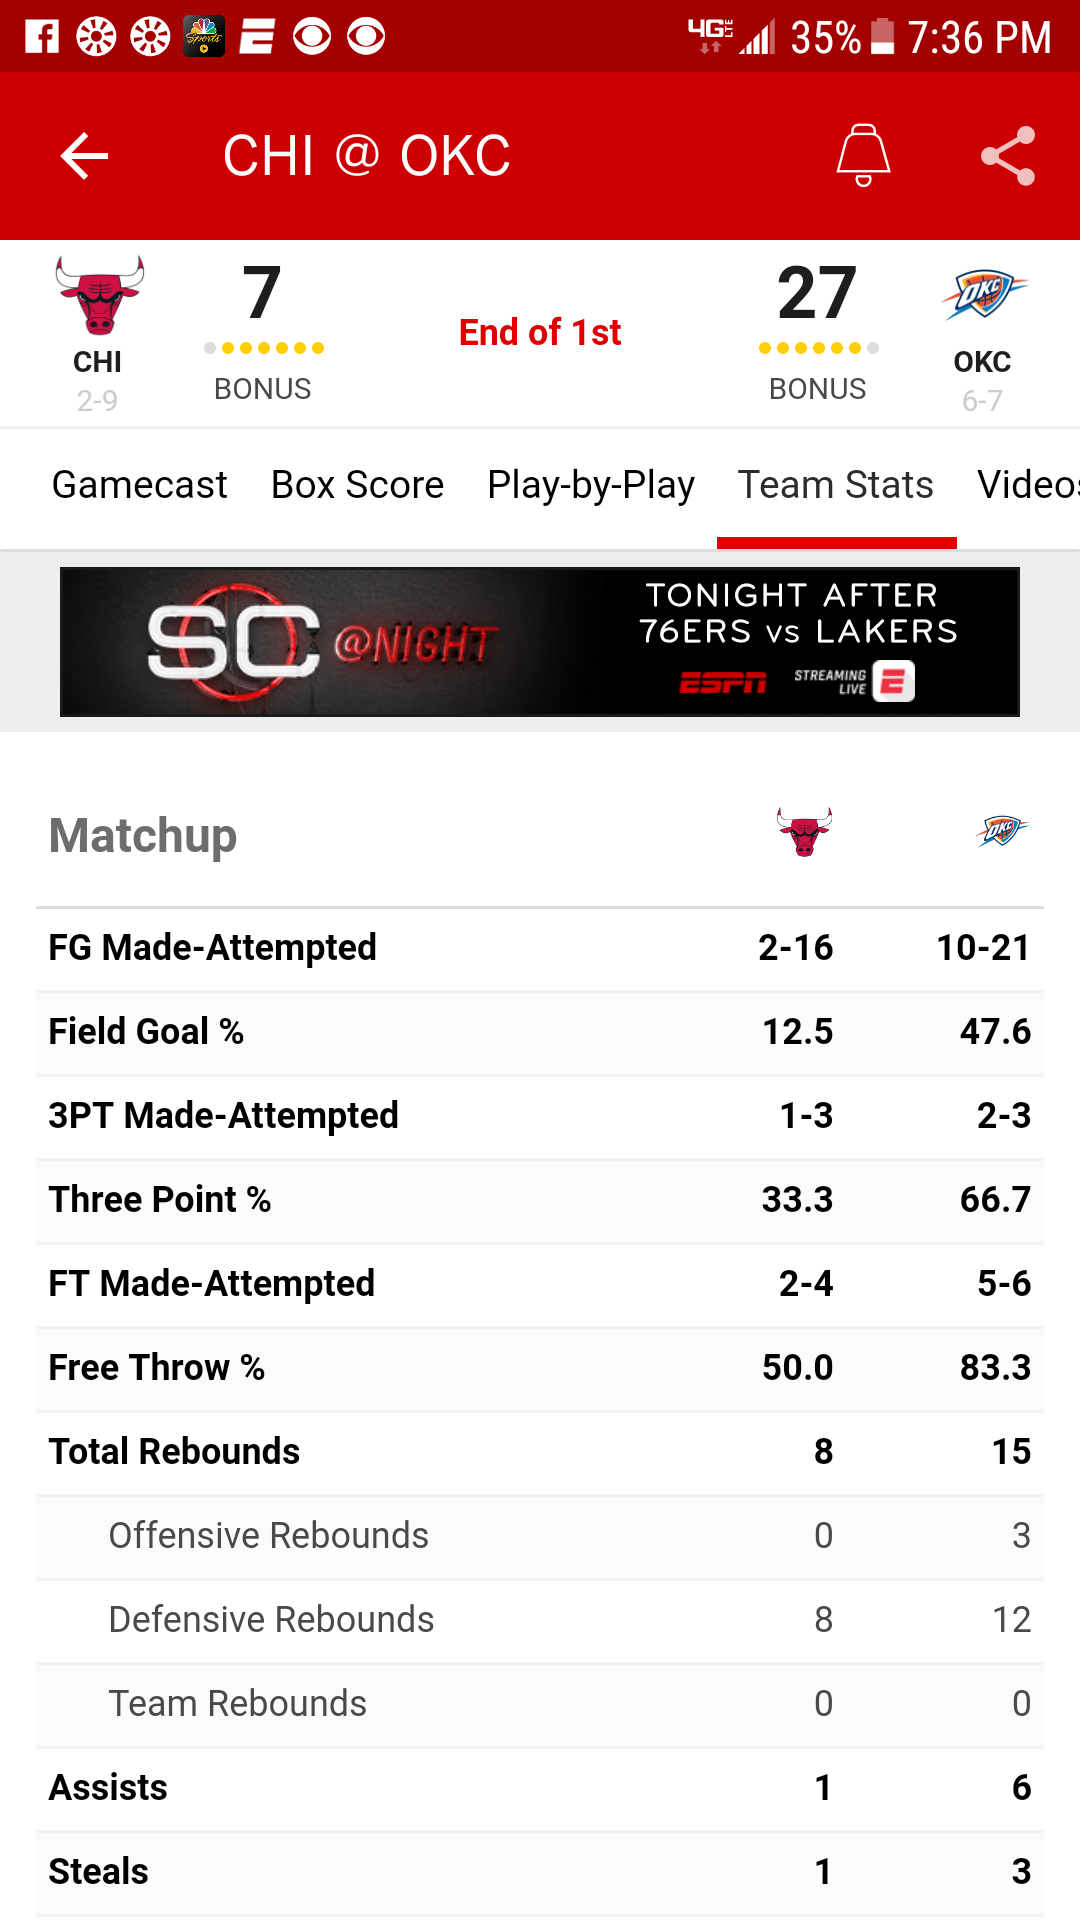
Task: Enable game alerts with bell icon
Action: [x=863, y=155]
